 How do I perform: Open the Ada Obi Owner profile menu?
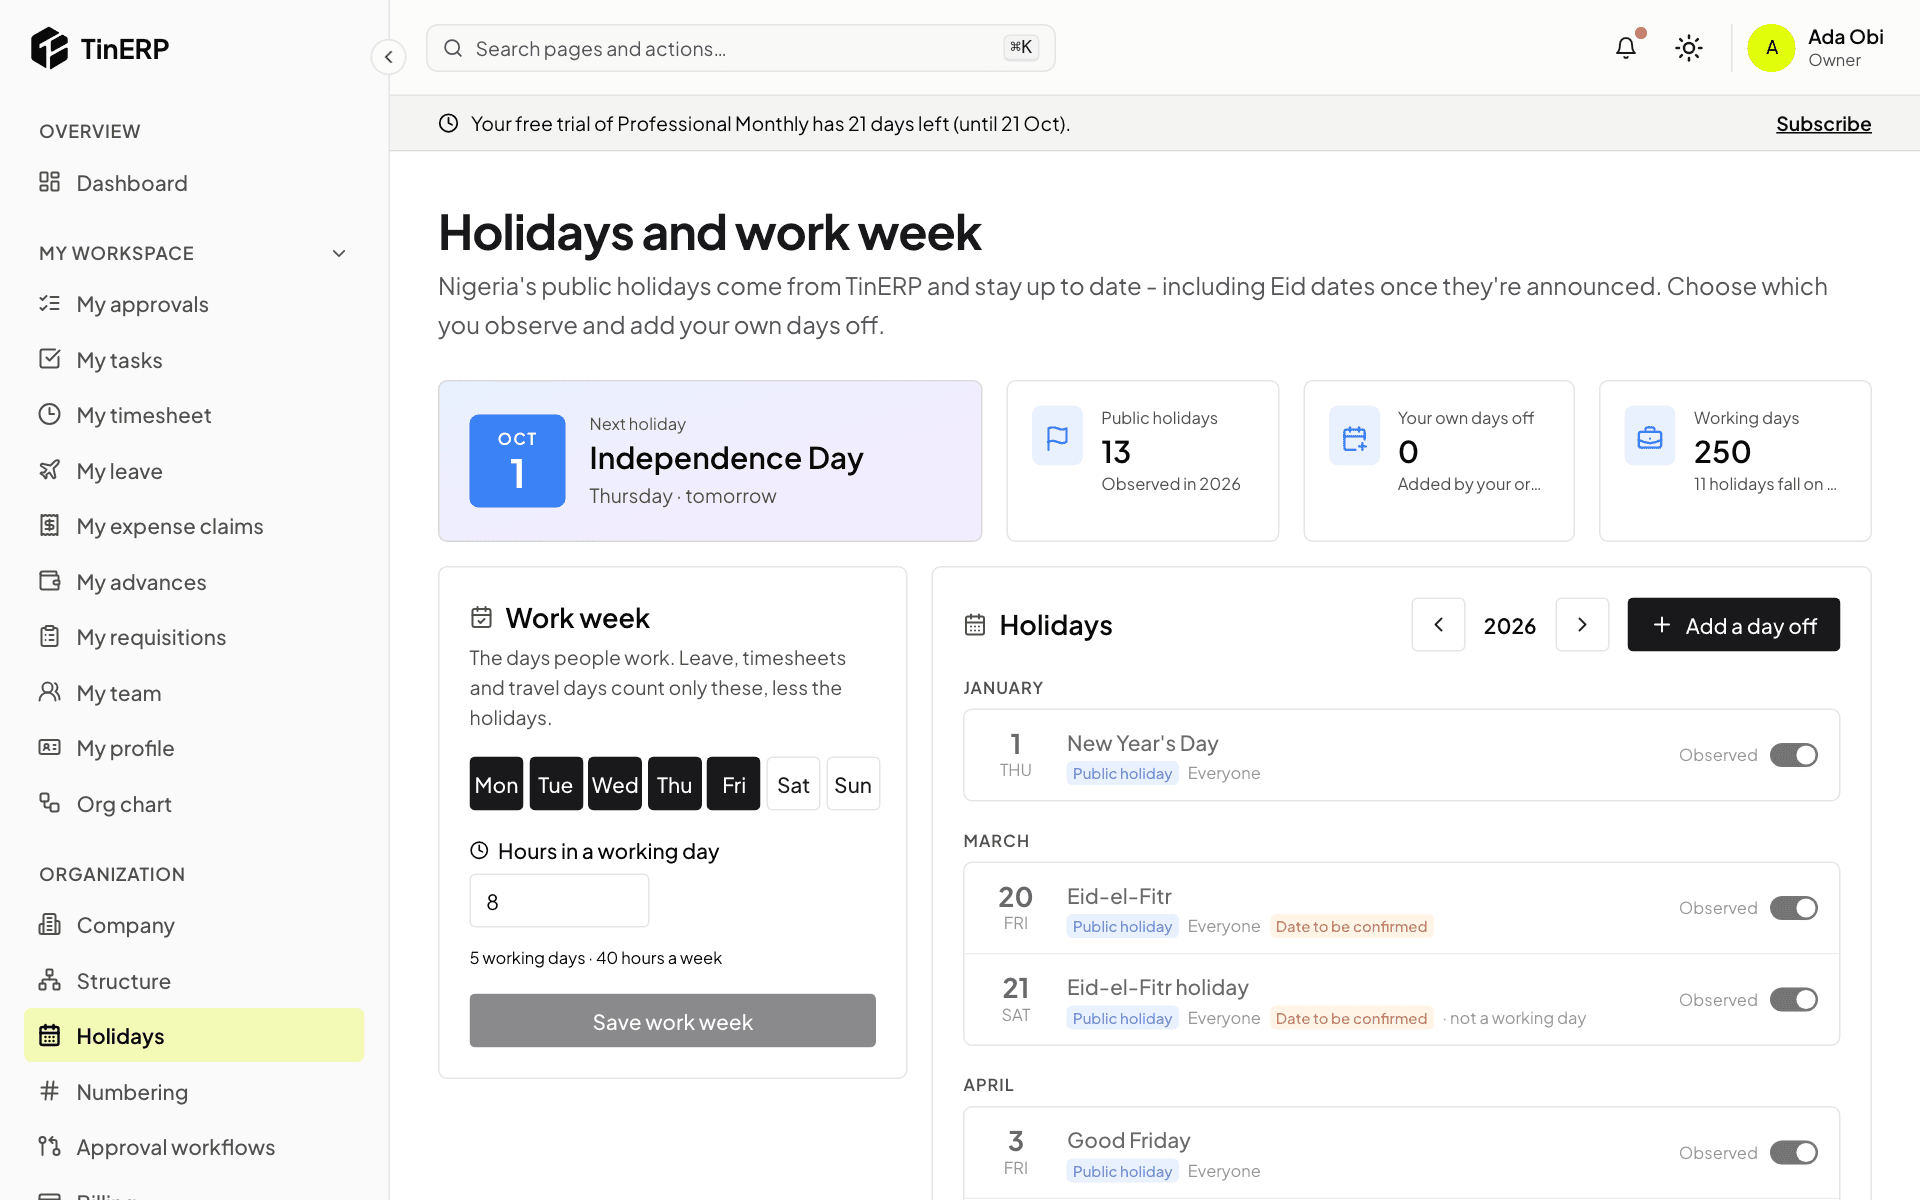coord(1815,48)
